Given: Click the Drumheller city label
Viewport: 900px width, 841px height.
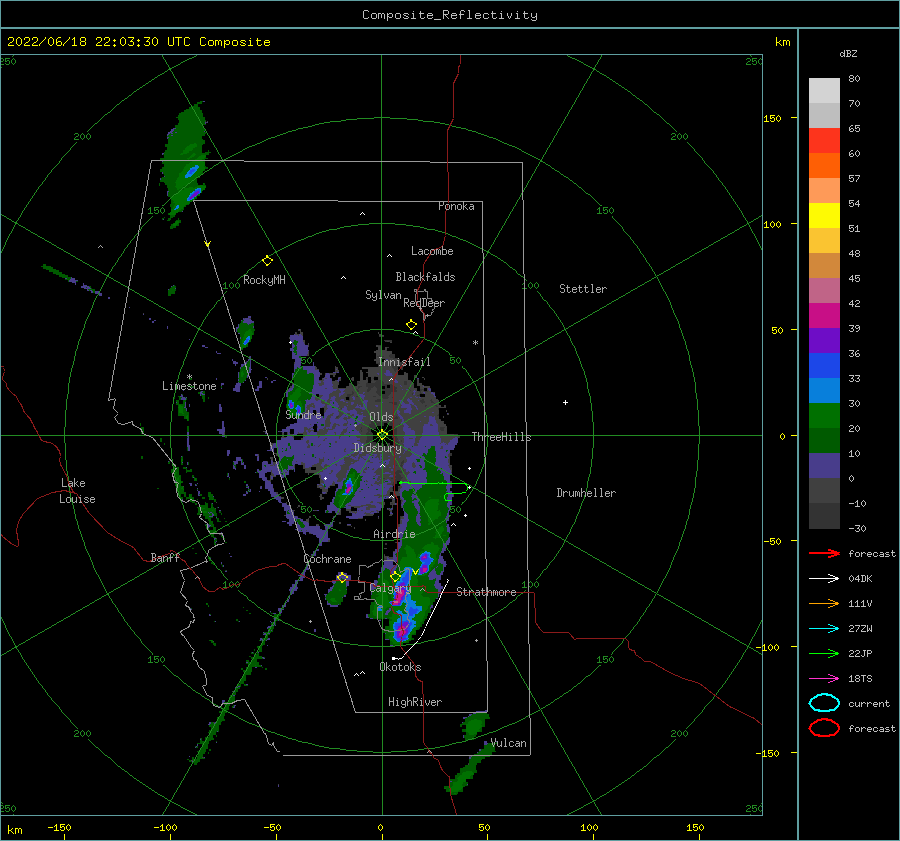Looking at the screenshot, I should pos(586,493).
